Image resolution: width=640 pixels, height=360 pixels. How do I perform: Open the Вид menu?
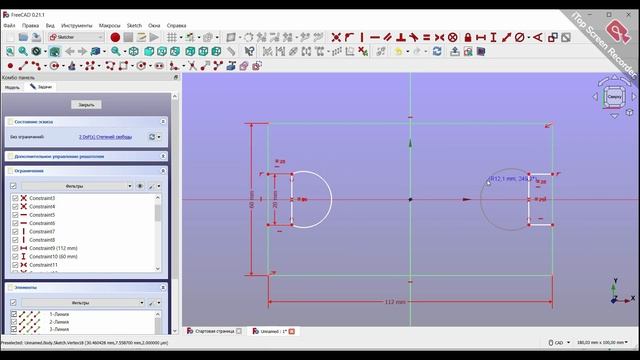tap(50, 25)
